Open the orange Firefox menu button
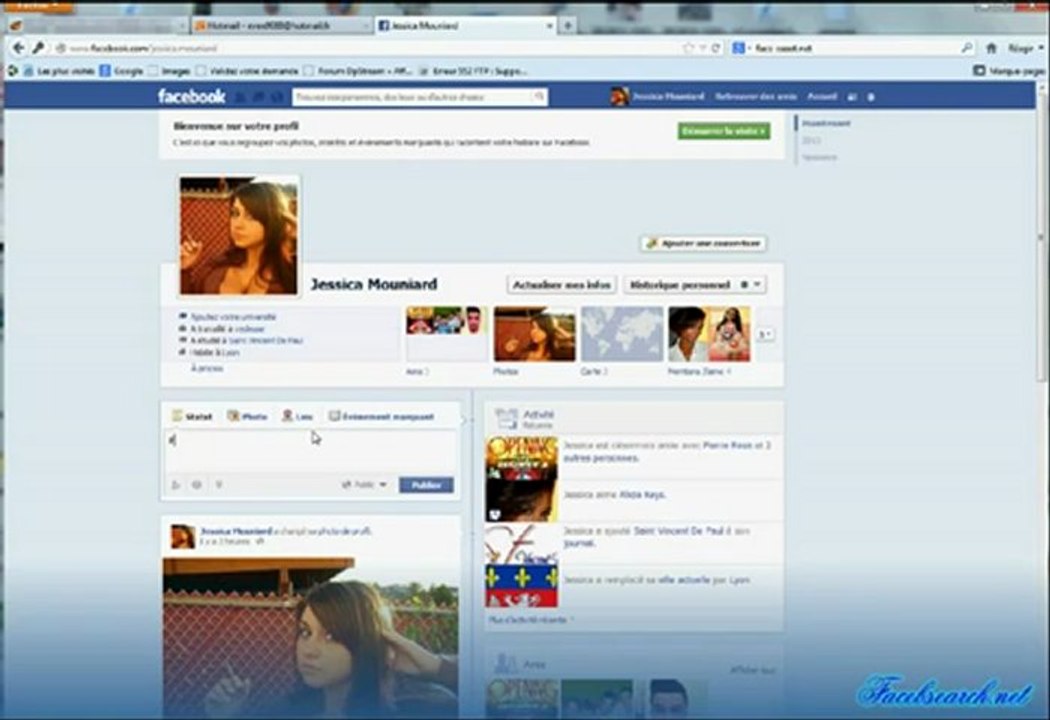This screenshot has height=720, width=1050. pos(38,5)
